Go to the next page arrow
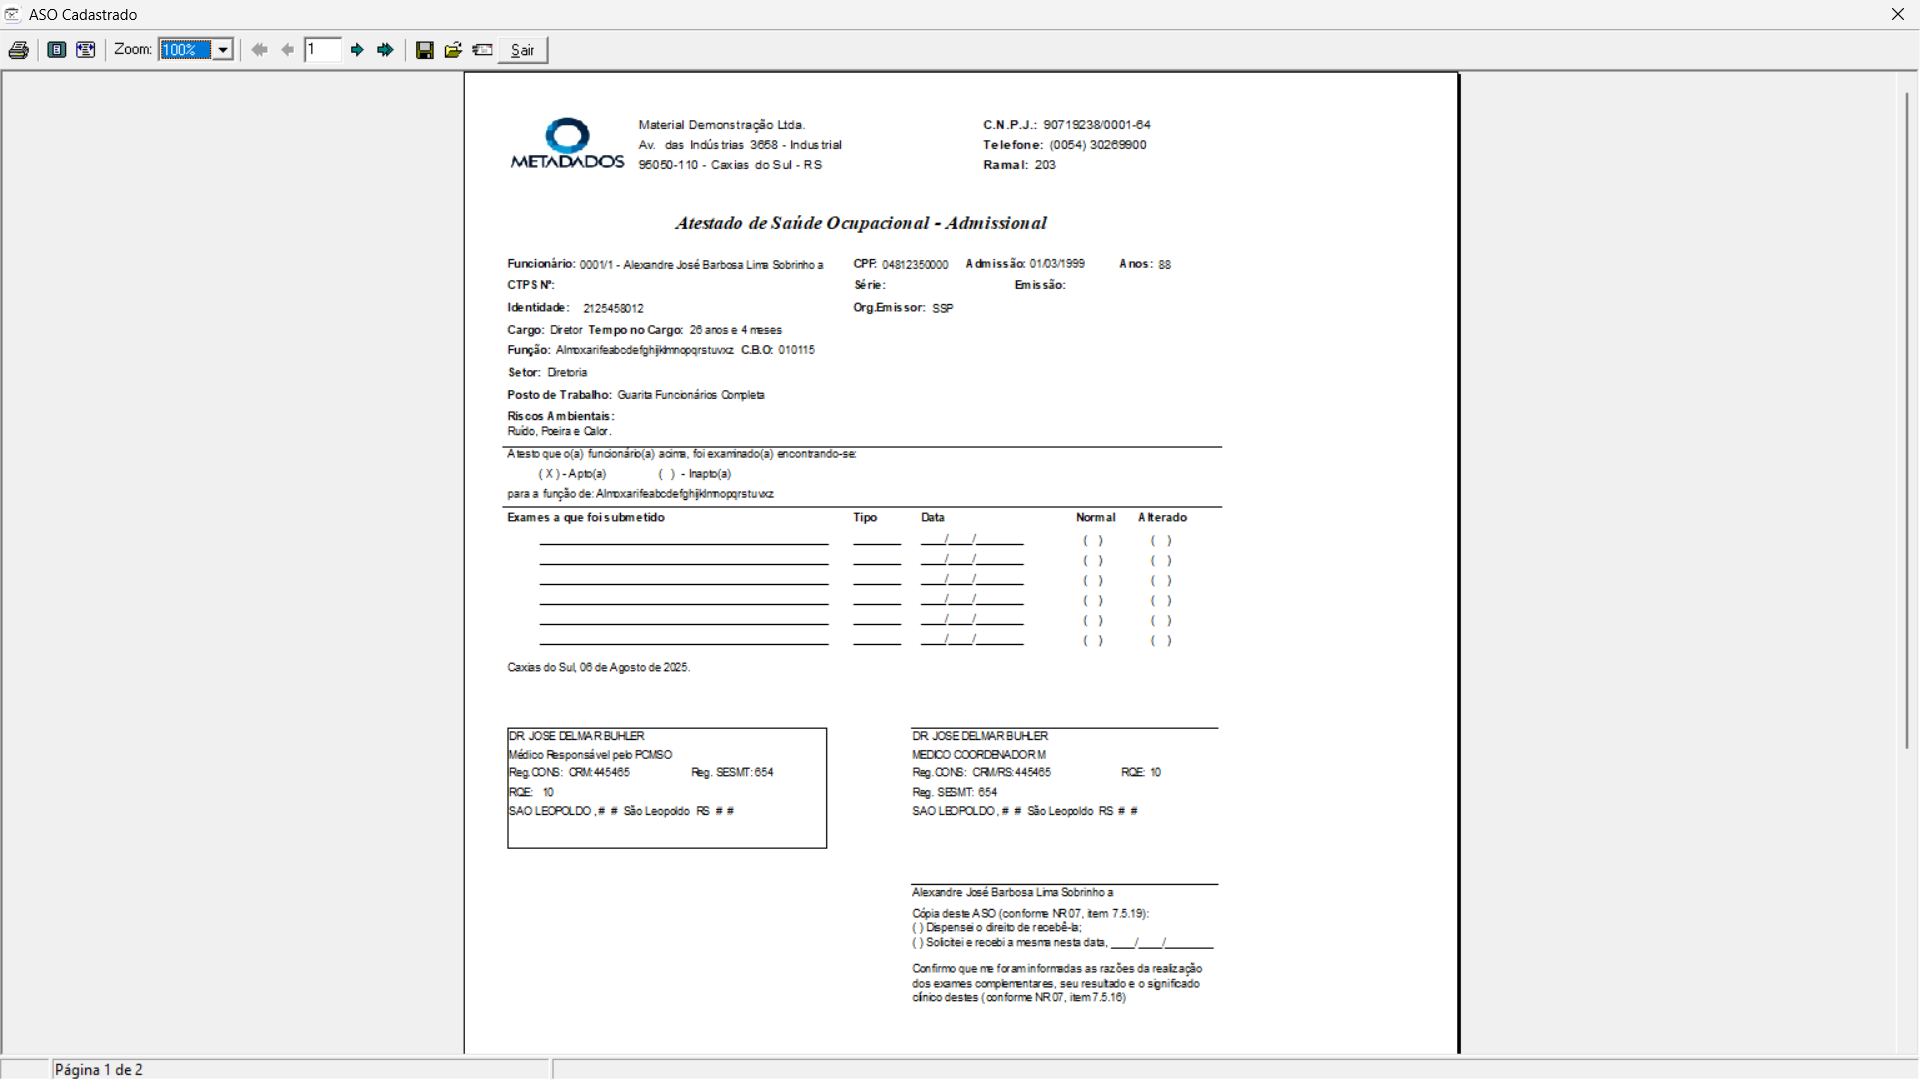Image resolution: width=1920 pixels, height=1080 pixels. (357, 50)
